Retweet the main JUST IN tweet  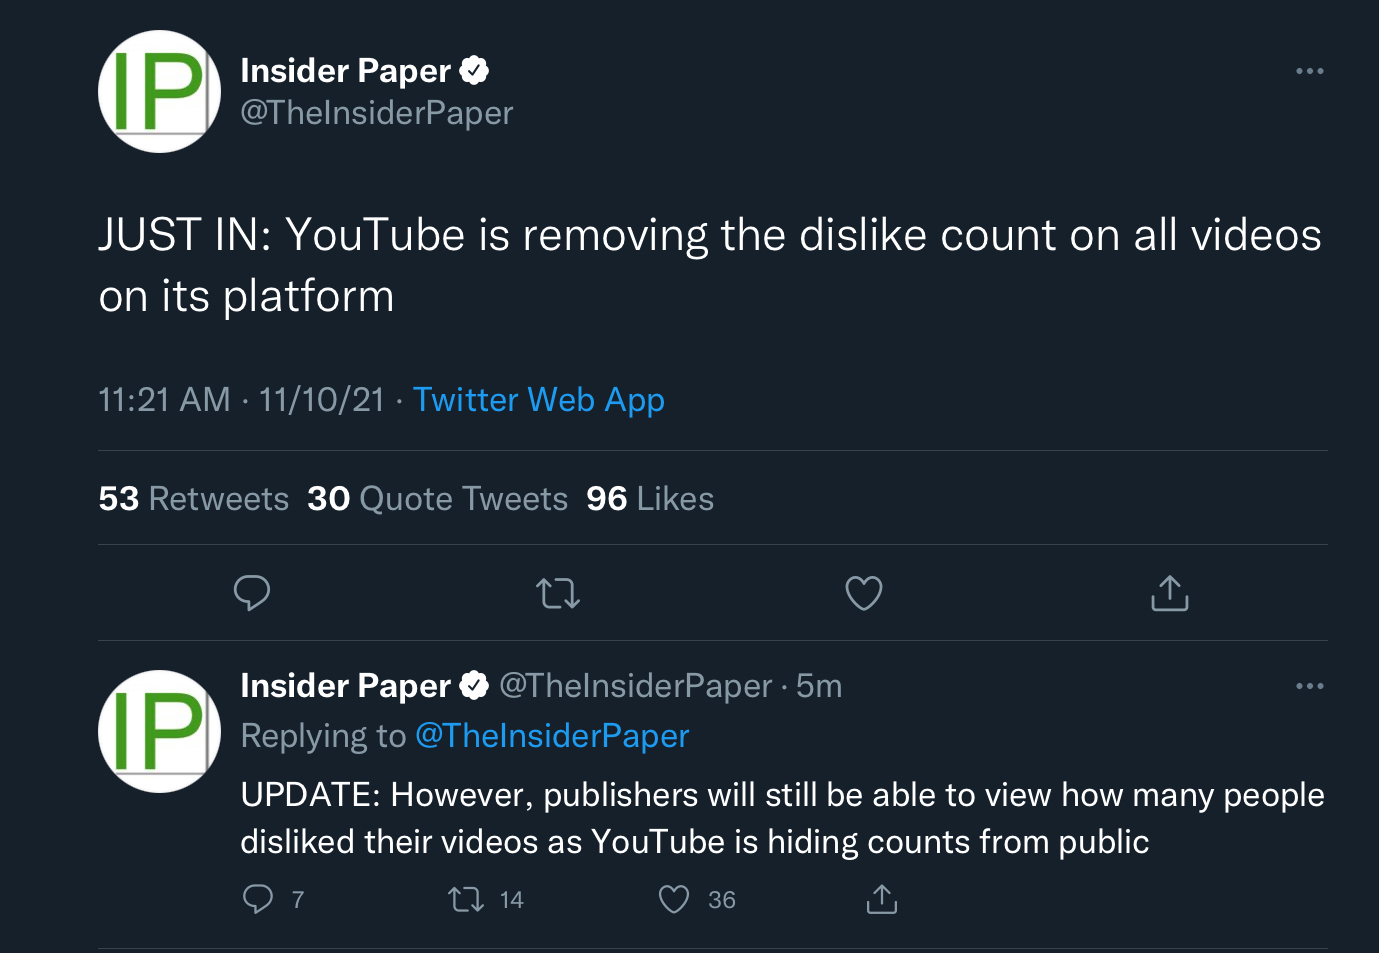pyautogui.click(x=558, y=593)
